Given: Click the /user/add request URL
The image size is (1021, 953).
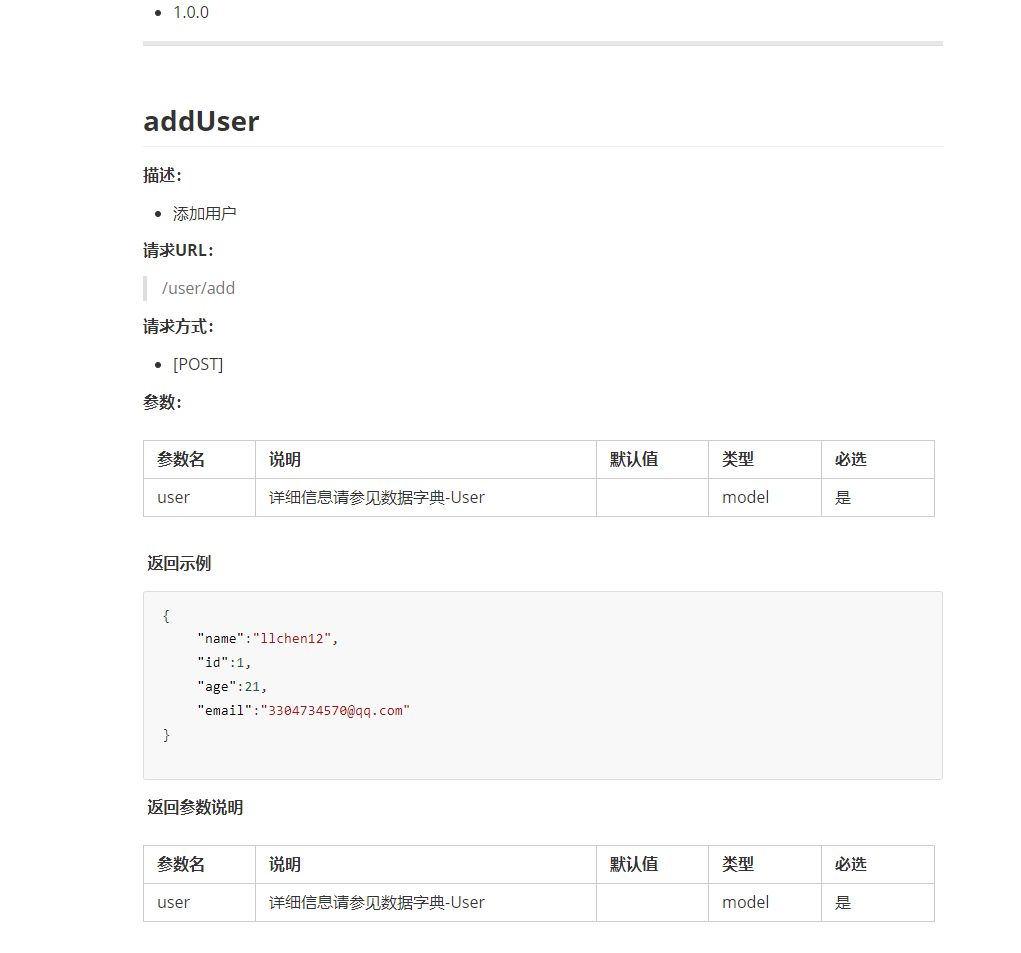Looking at the screenshot, I should coord(199,288).
